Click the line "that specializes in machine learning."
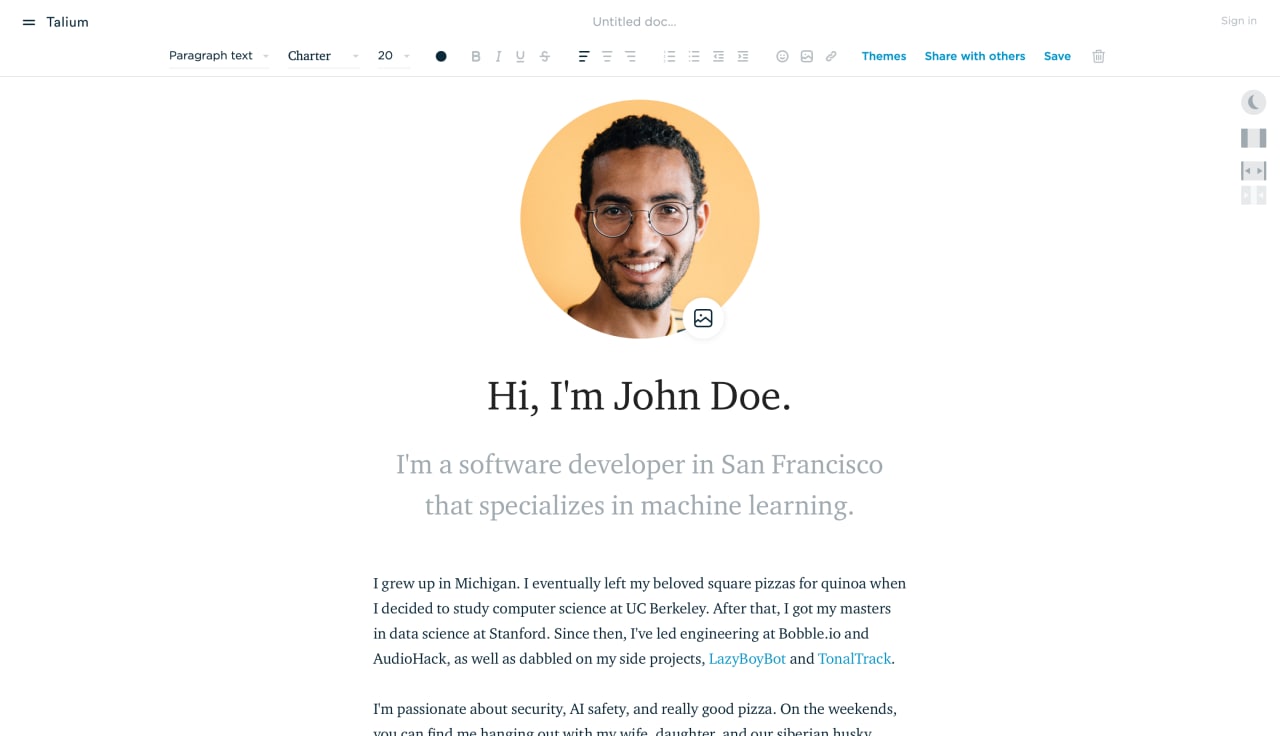1280x736 pixels. click(x=639, y=505)
